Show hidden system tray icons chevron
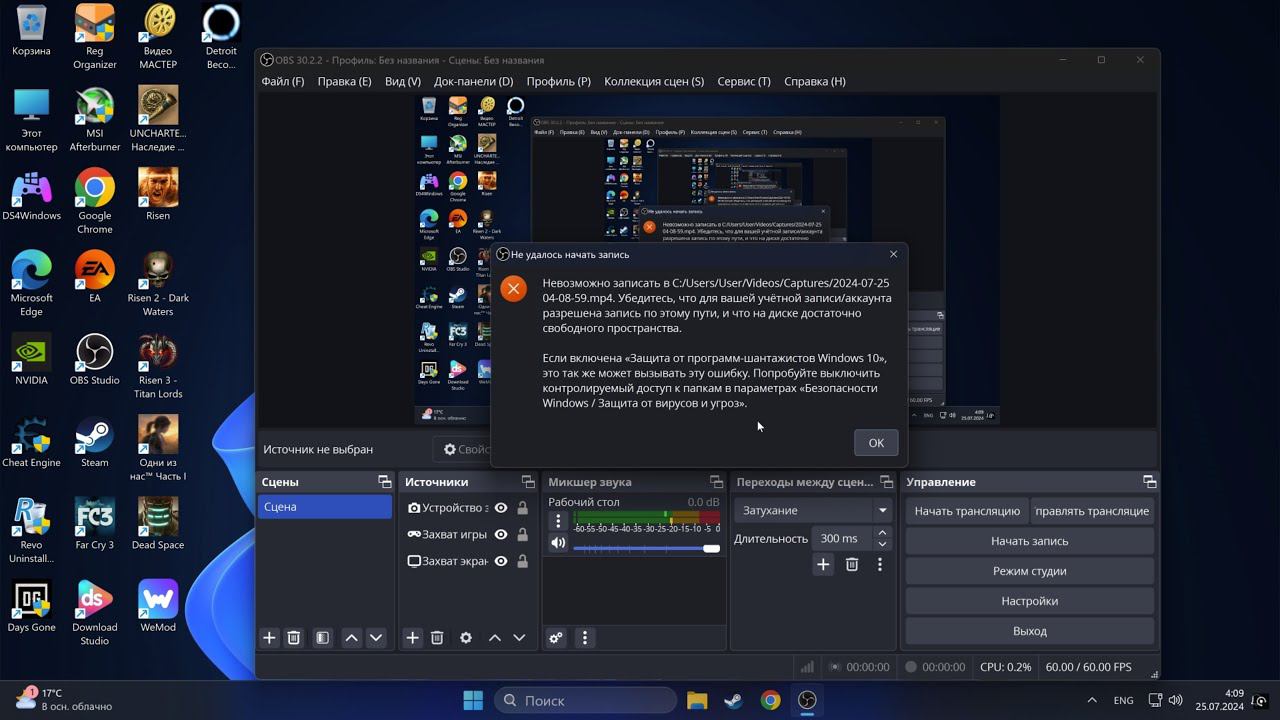The image size is (1280, 720). pos(1092,700)
